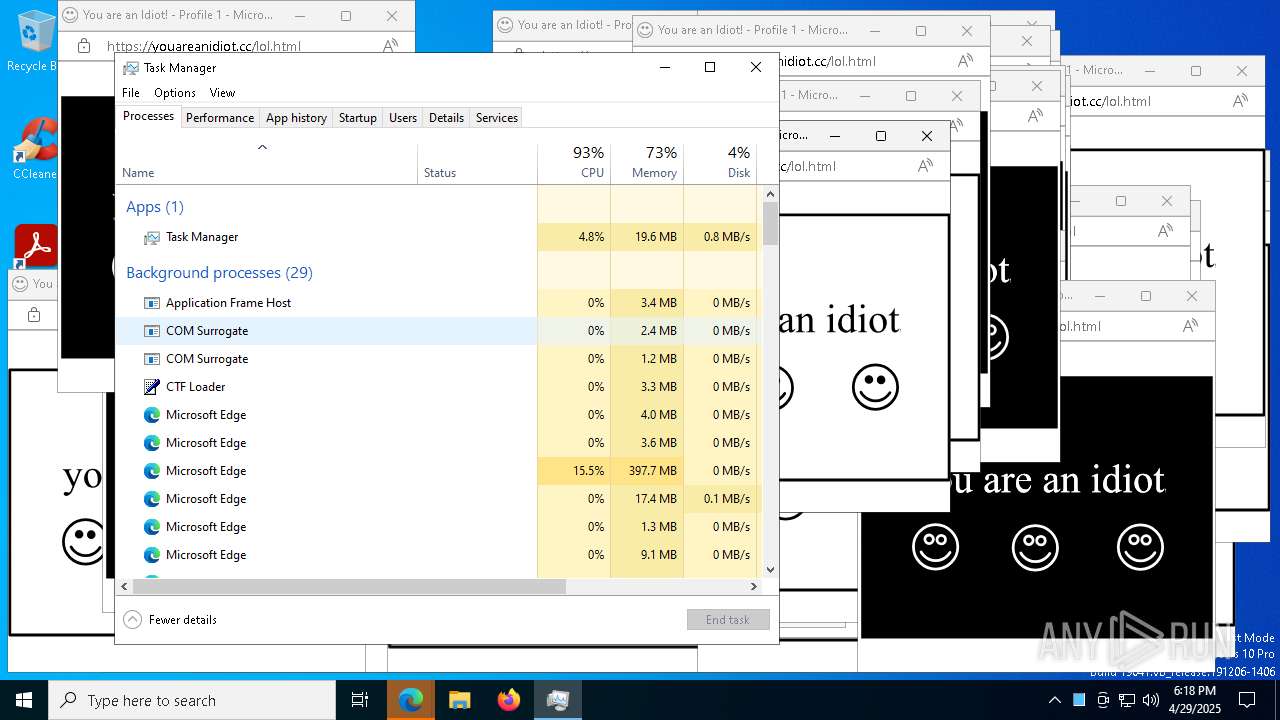Click the smiley face under 'an idiot' text
Viewport: 1280px width, 720px height.
pos(875,388)
